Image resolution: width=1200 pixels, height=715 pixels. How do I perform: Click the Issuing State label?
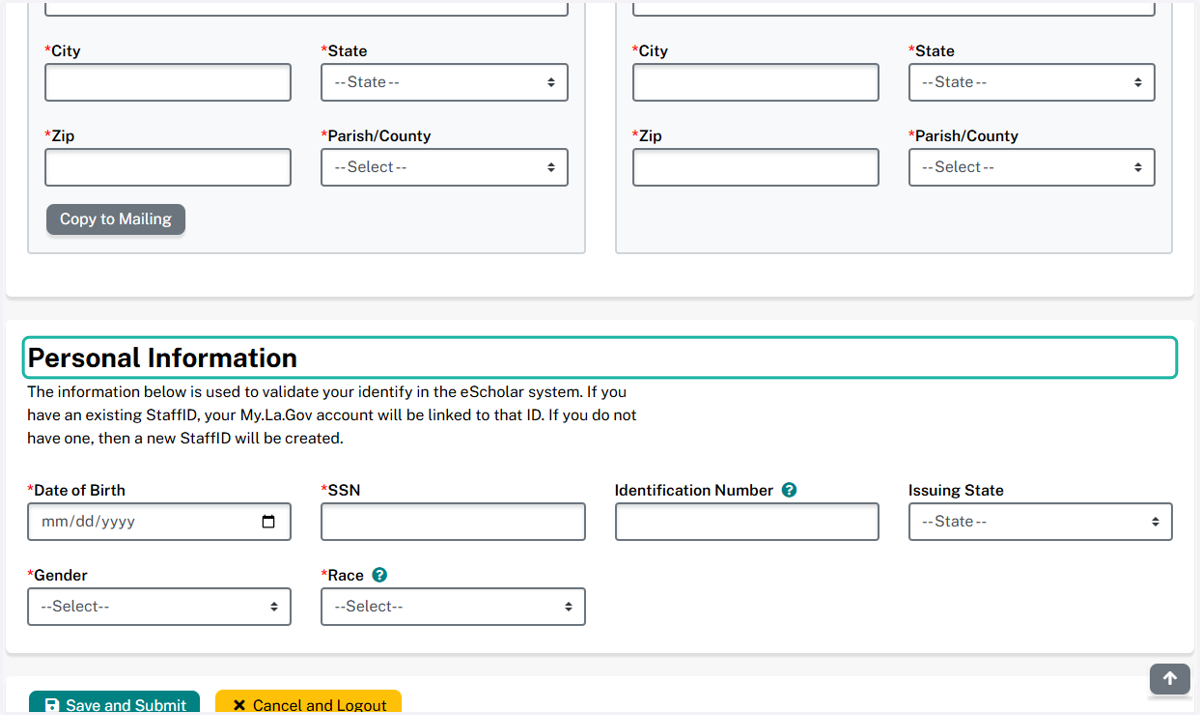click(x=956, y=490)
